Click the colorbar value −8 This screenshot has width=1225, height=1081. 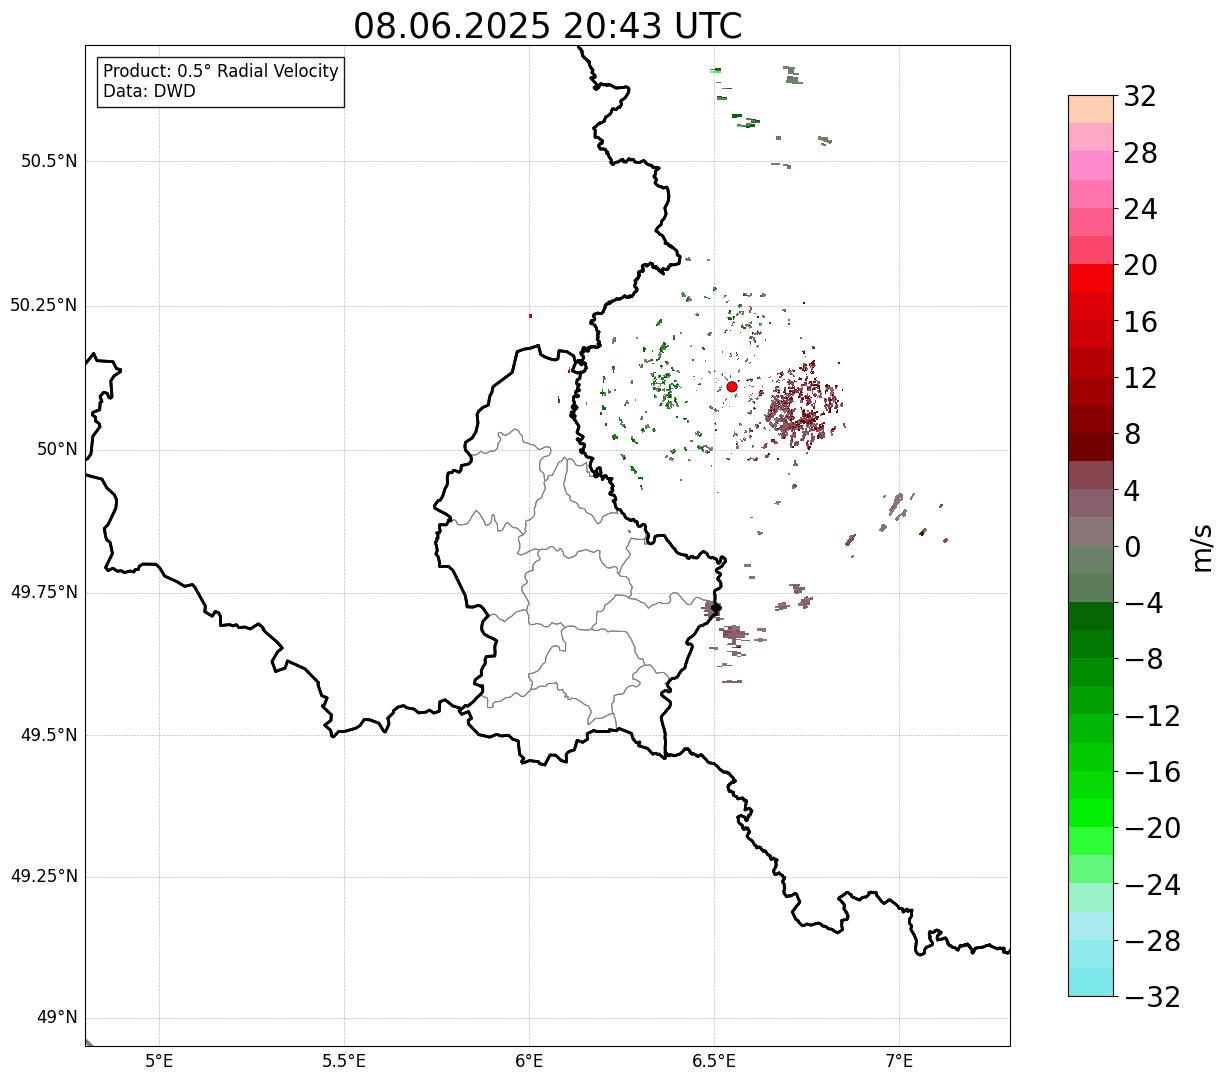coord(1142,659)
